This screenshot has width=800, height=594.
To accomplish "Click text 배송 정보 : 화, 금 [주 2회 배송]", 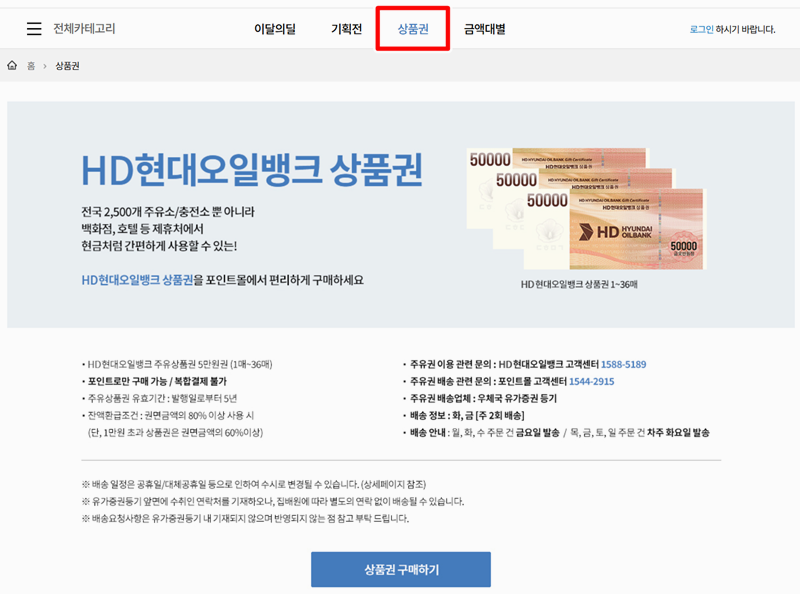I will coord(467,415).
